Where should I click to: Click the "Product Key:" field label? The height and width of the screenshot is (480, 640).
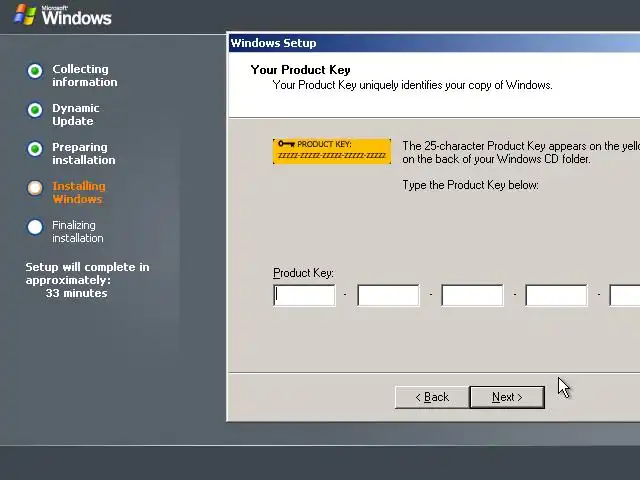[303, 273]
